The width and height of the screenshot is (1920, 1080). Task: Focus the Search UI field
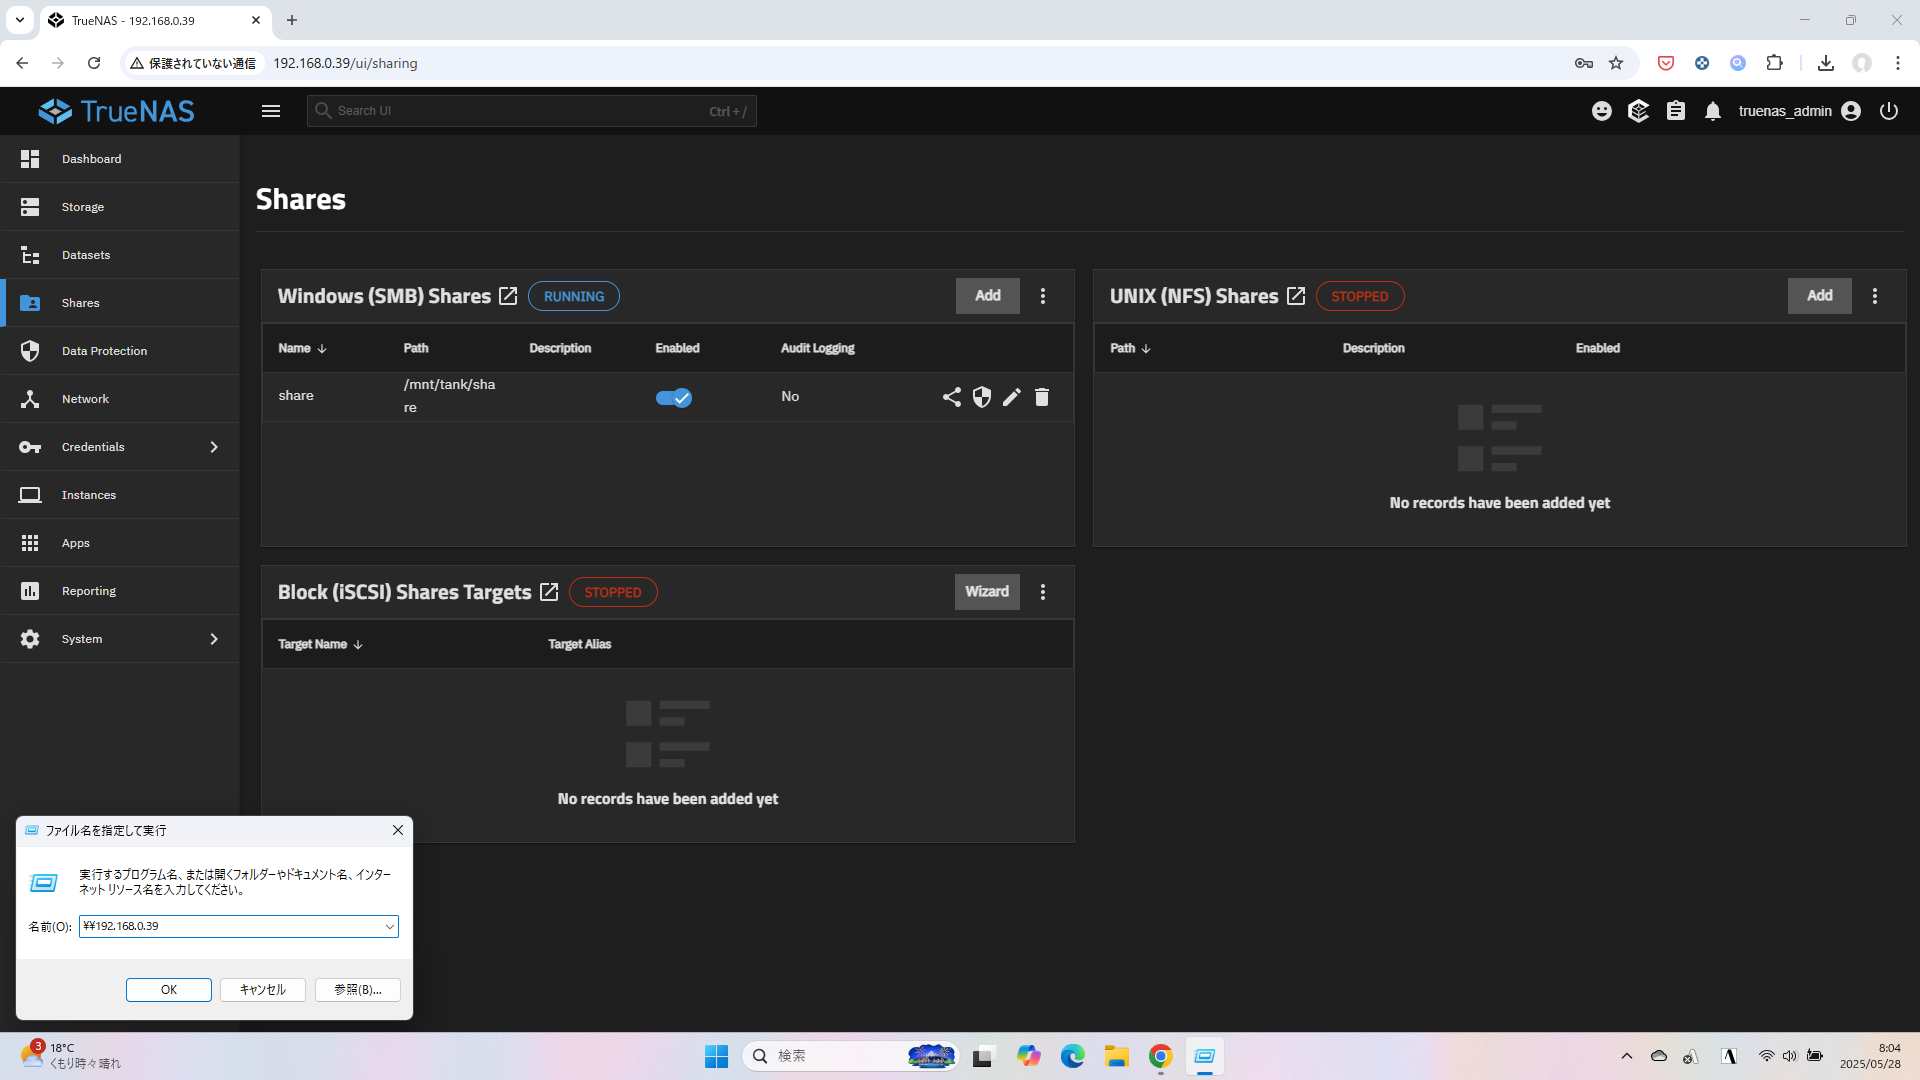(531, 111)
